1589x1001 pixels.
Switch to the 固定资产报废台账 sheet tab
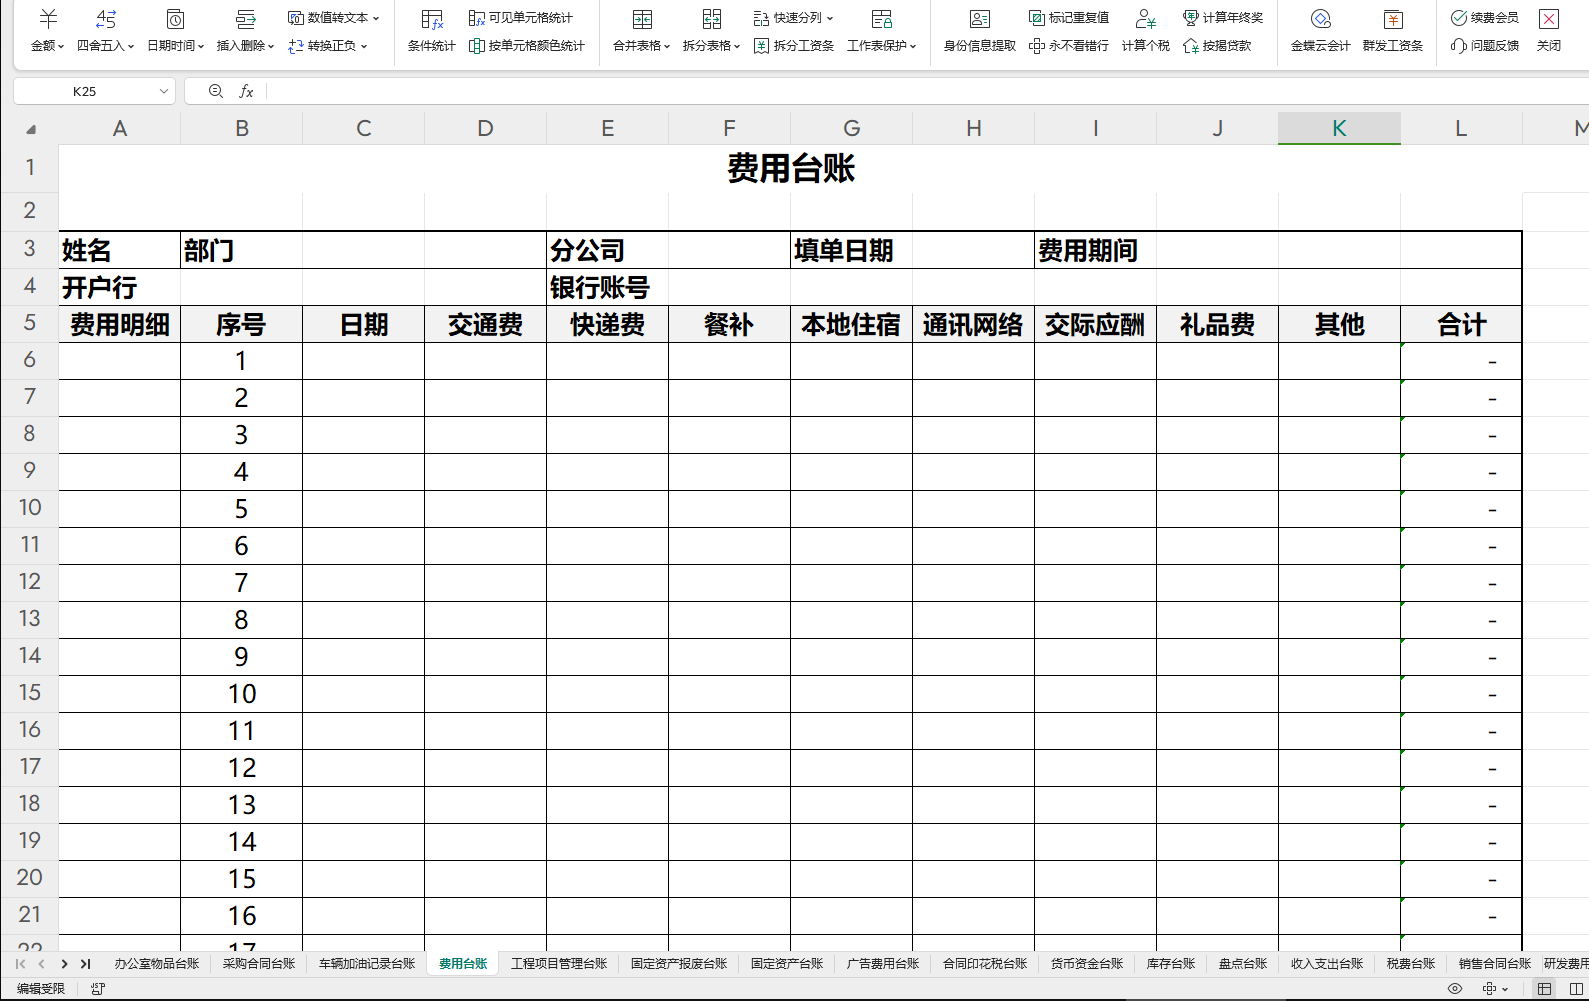pyautogui.click(x=679, y=964)
